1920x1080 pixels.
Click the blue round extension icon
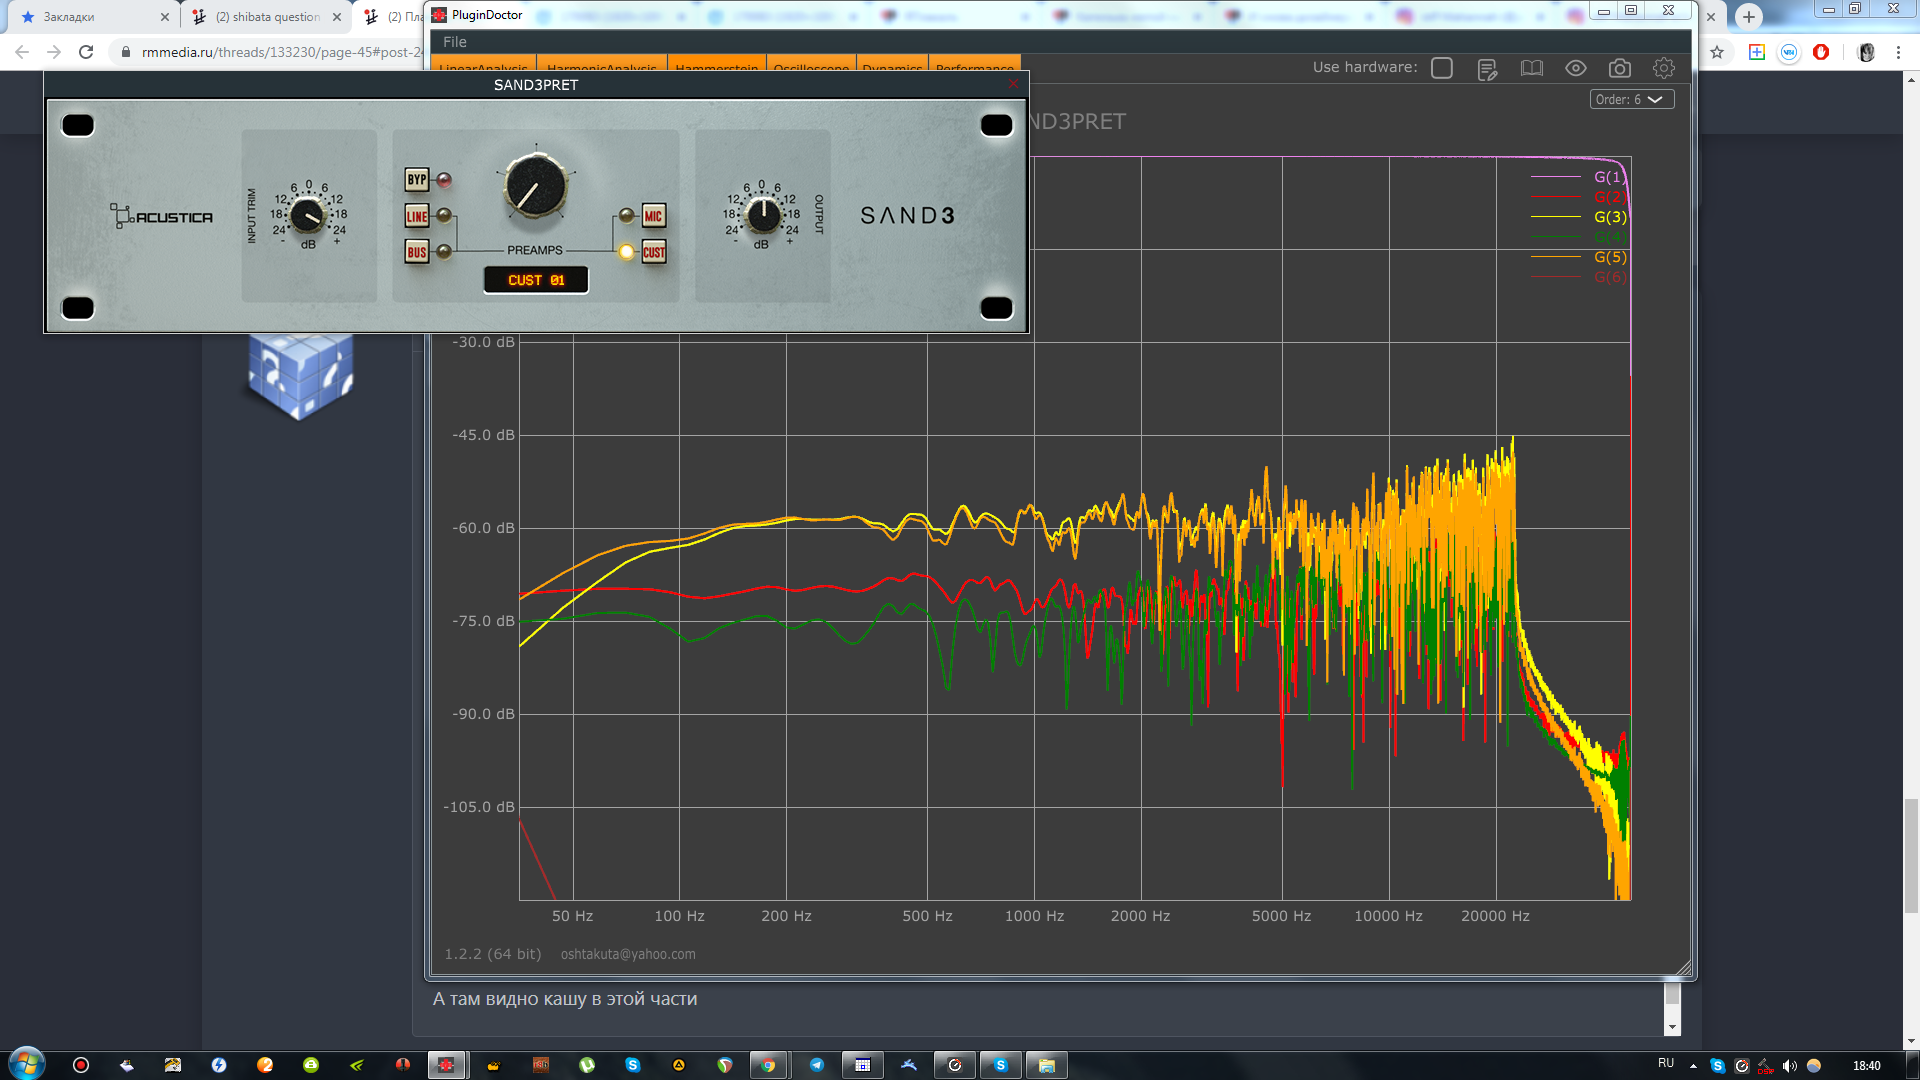pos(1789,52)
